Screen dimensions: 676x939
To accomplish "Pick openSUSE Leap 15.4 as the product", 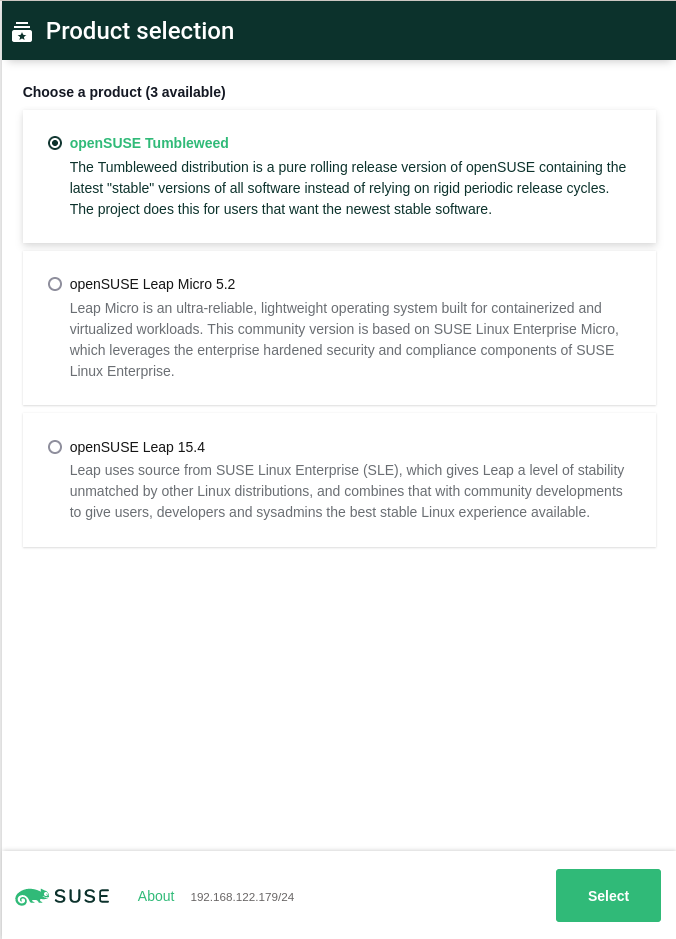I will click(55, 447).
